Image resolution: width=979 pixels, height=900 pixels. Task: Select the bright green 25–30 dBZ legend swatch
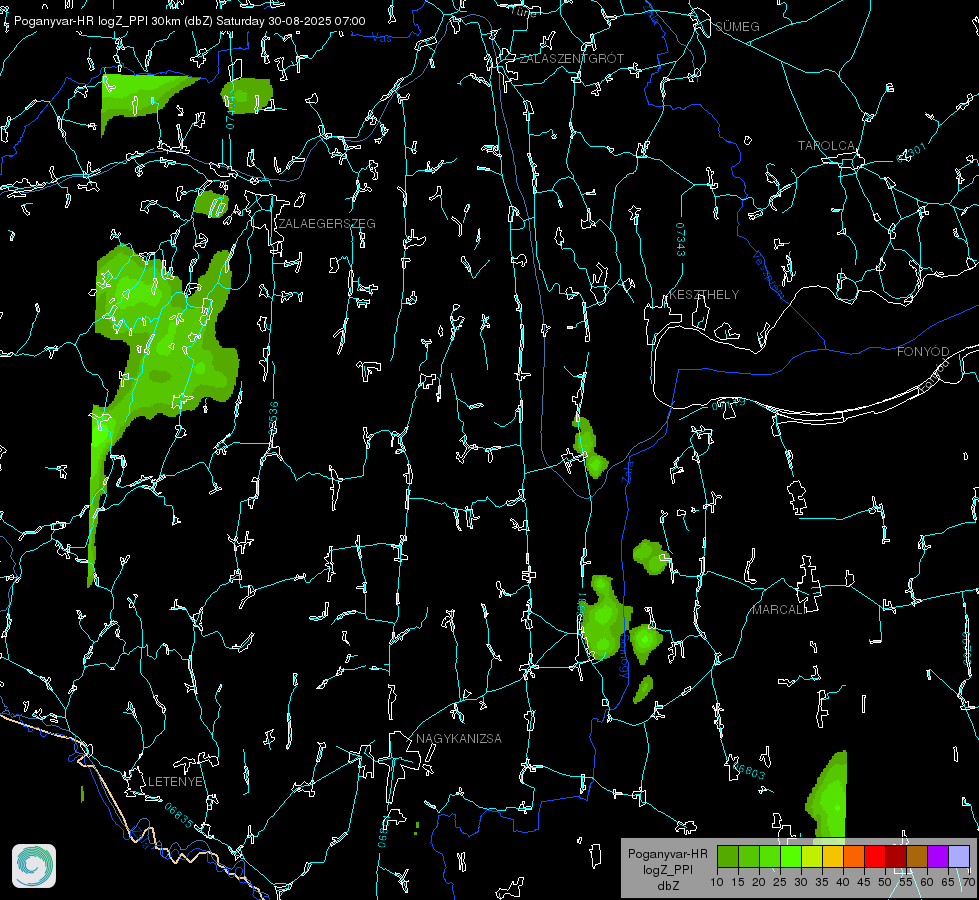791,856
